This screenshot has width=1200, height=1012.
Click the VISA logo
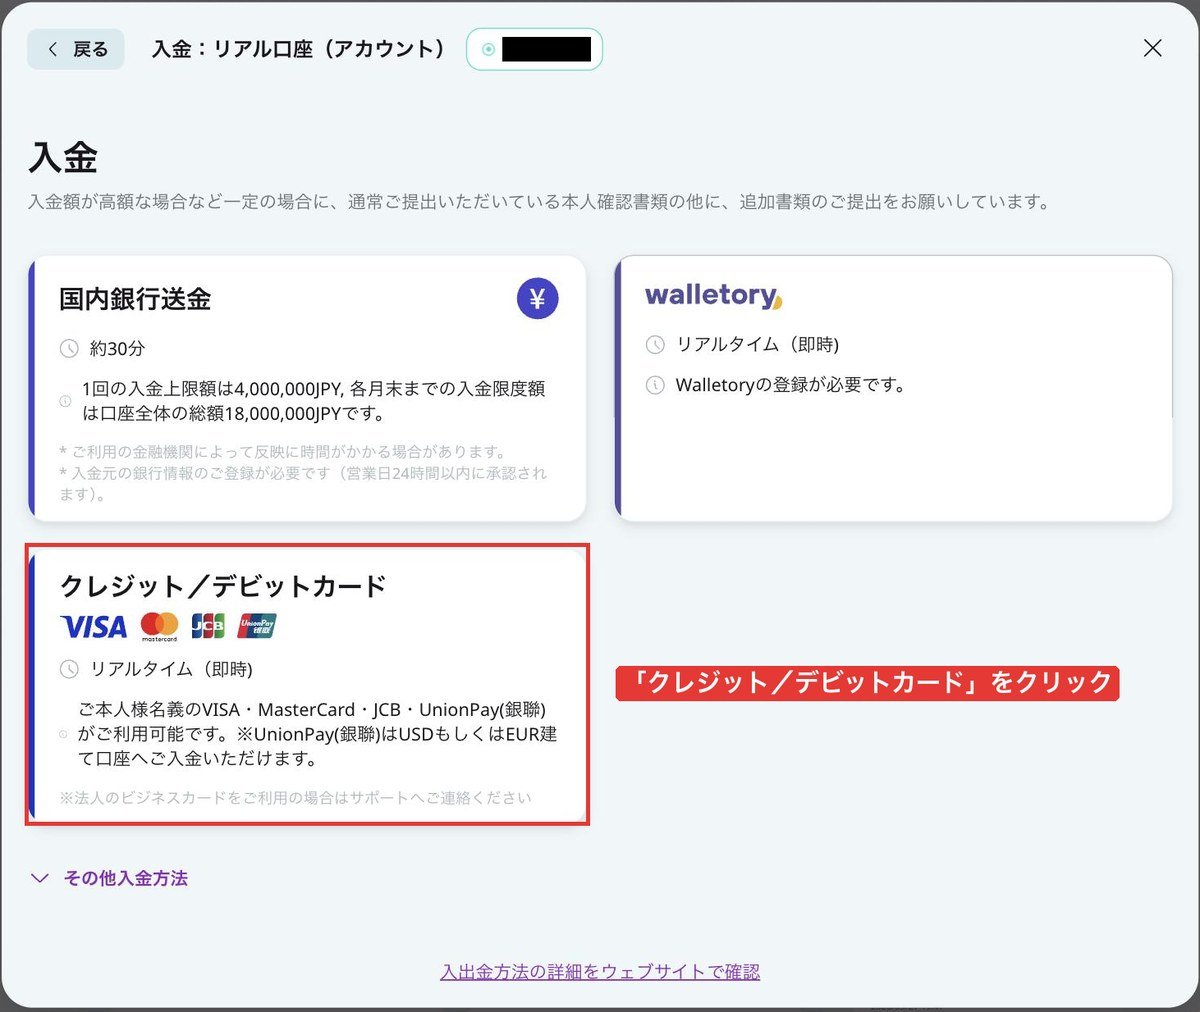pos(94,627)
